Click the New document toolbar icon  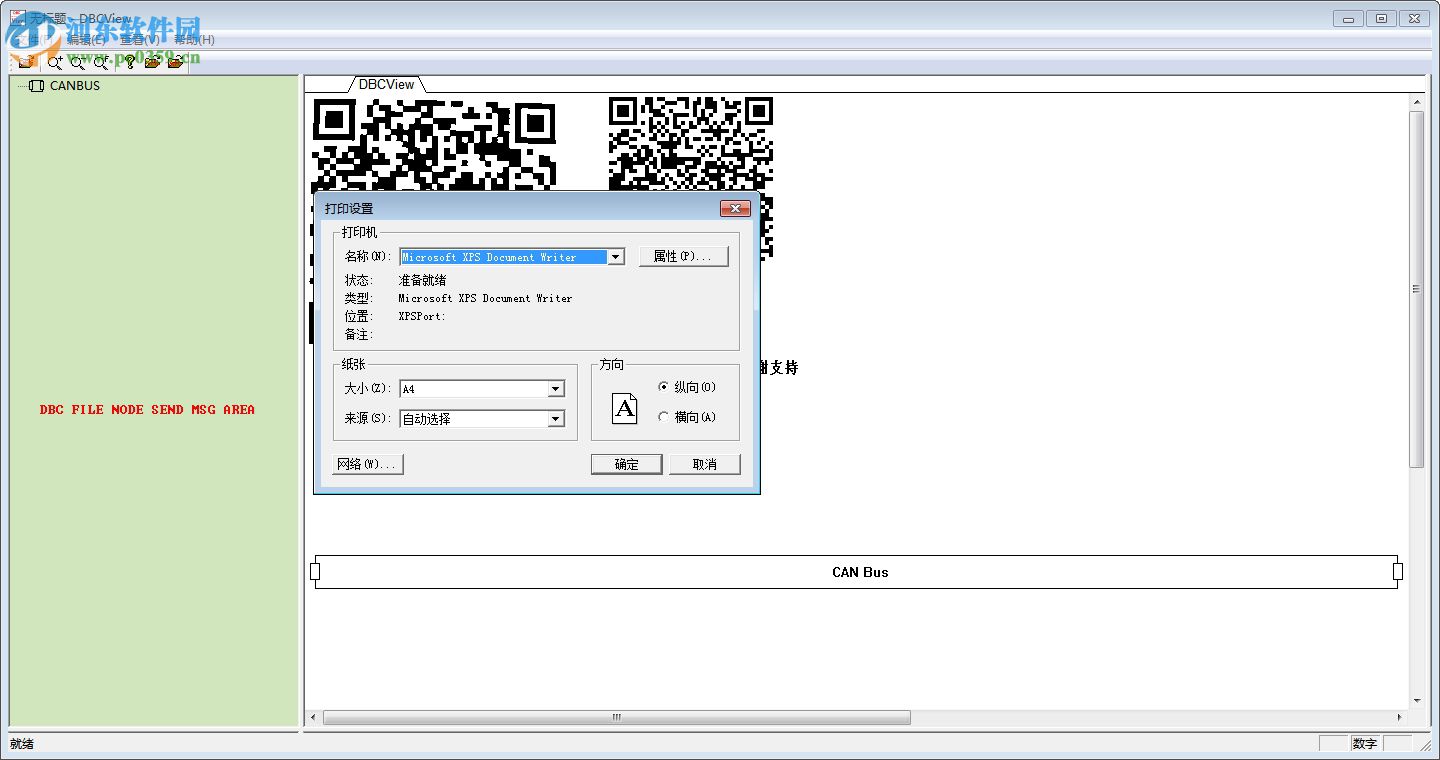pos(27,62)
